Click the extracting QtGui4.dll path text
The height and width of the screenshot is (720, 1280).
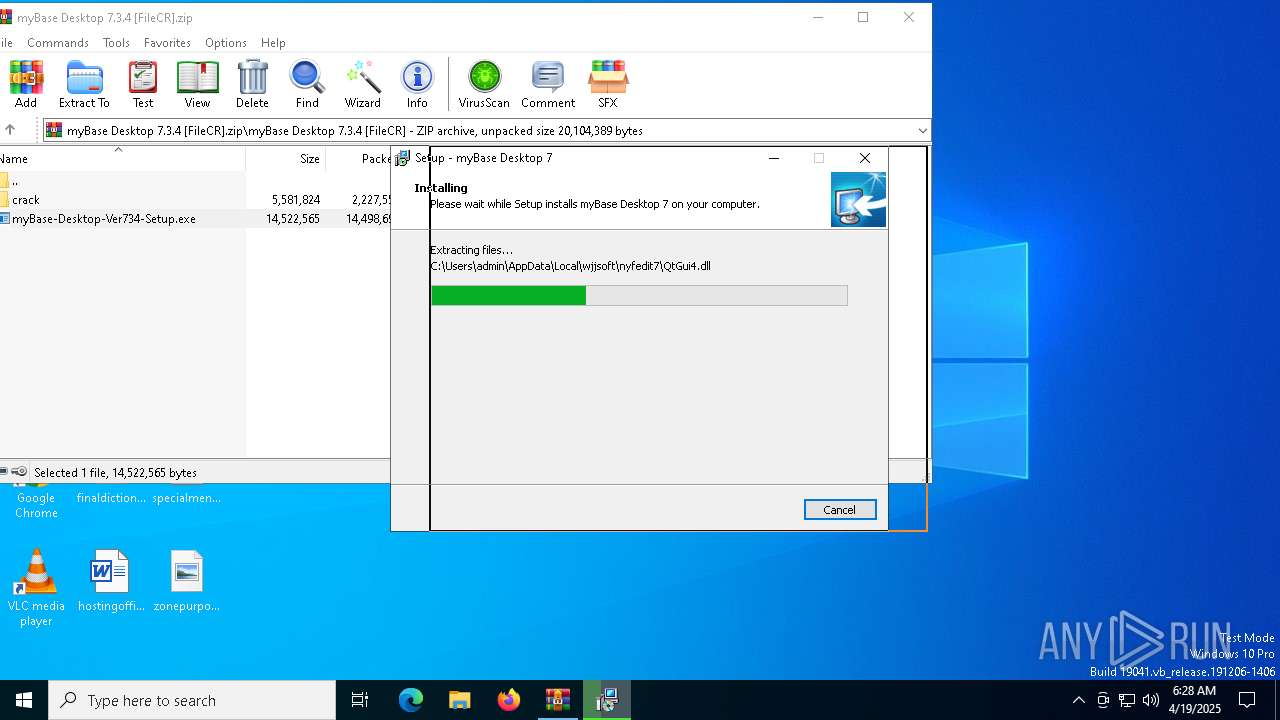tap(570, 266)
